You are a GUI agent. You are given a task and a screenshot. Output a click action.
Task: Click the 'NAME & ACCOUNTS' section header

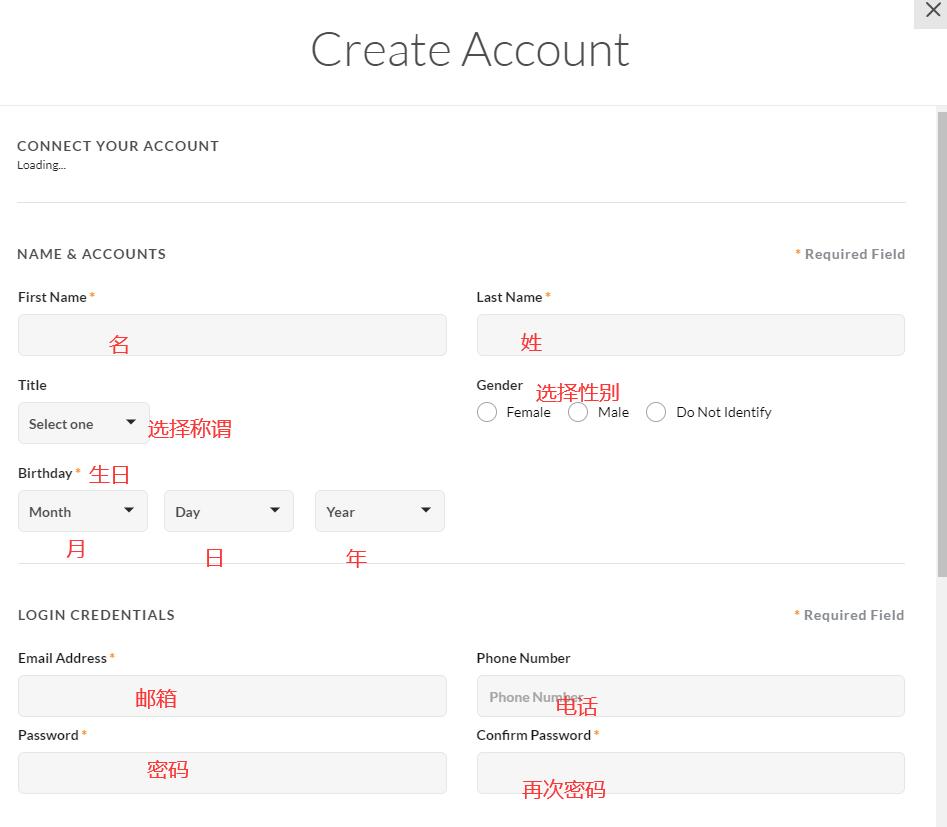[92, 254]
